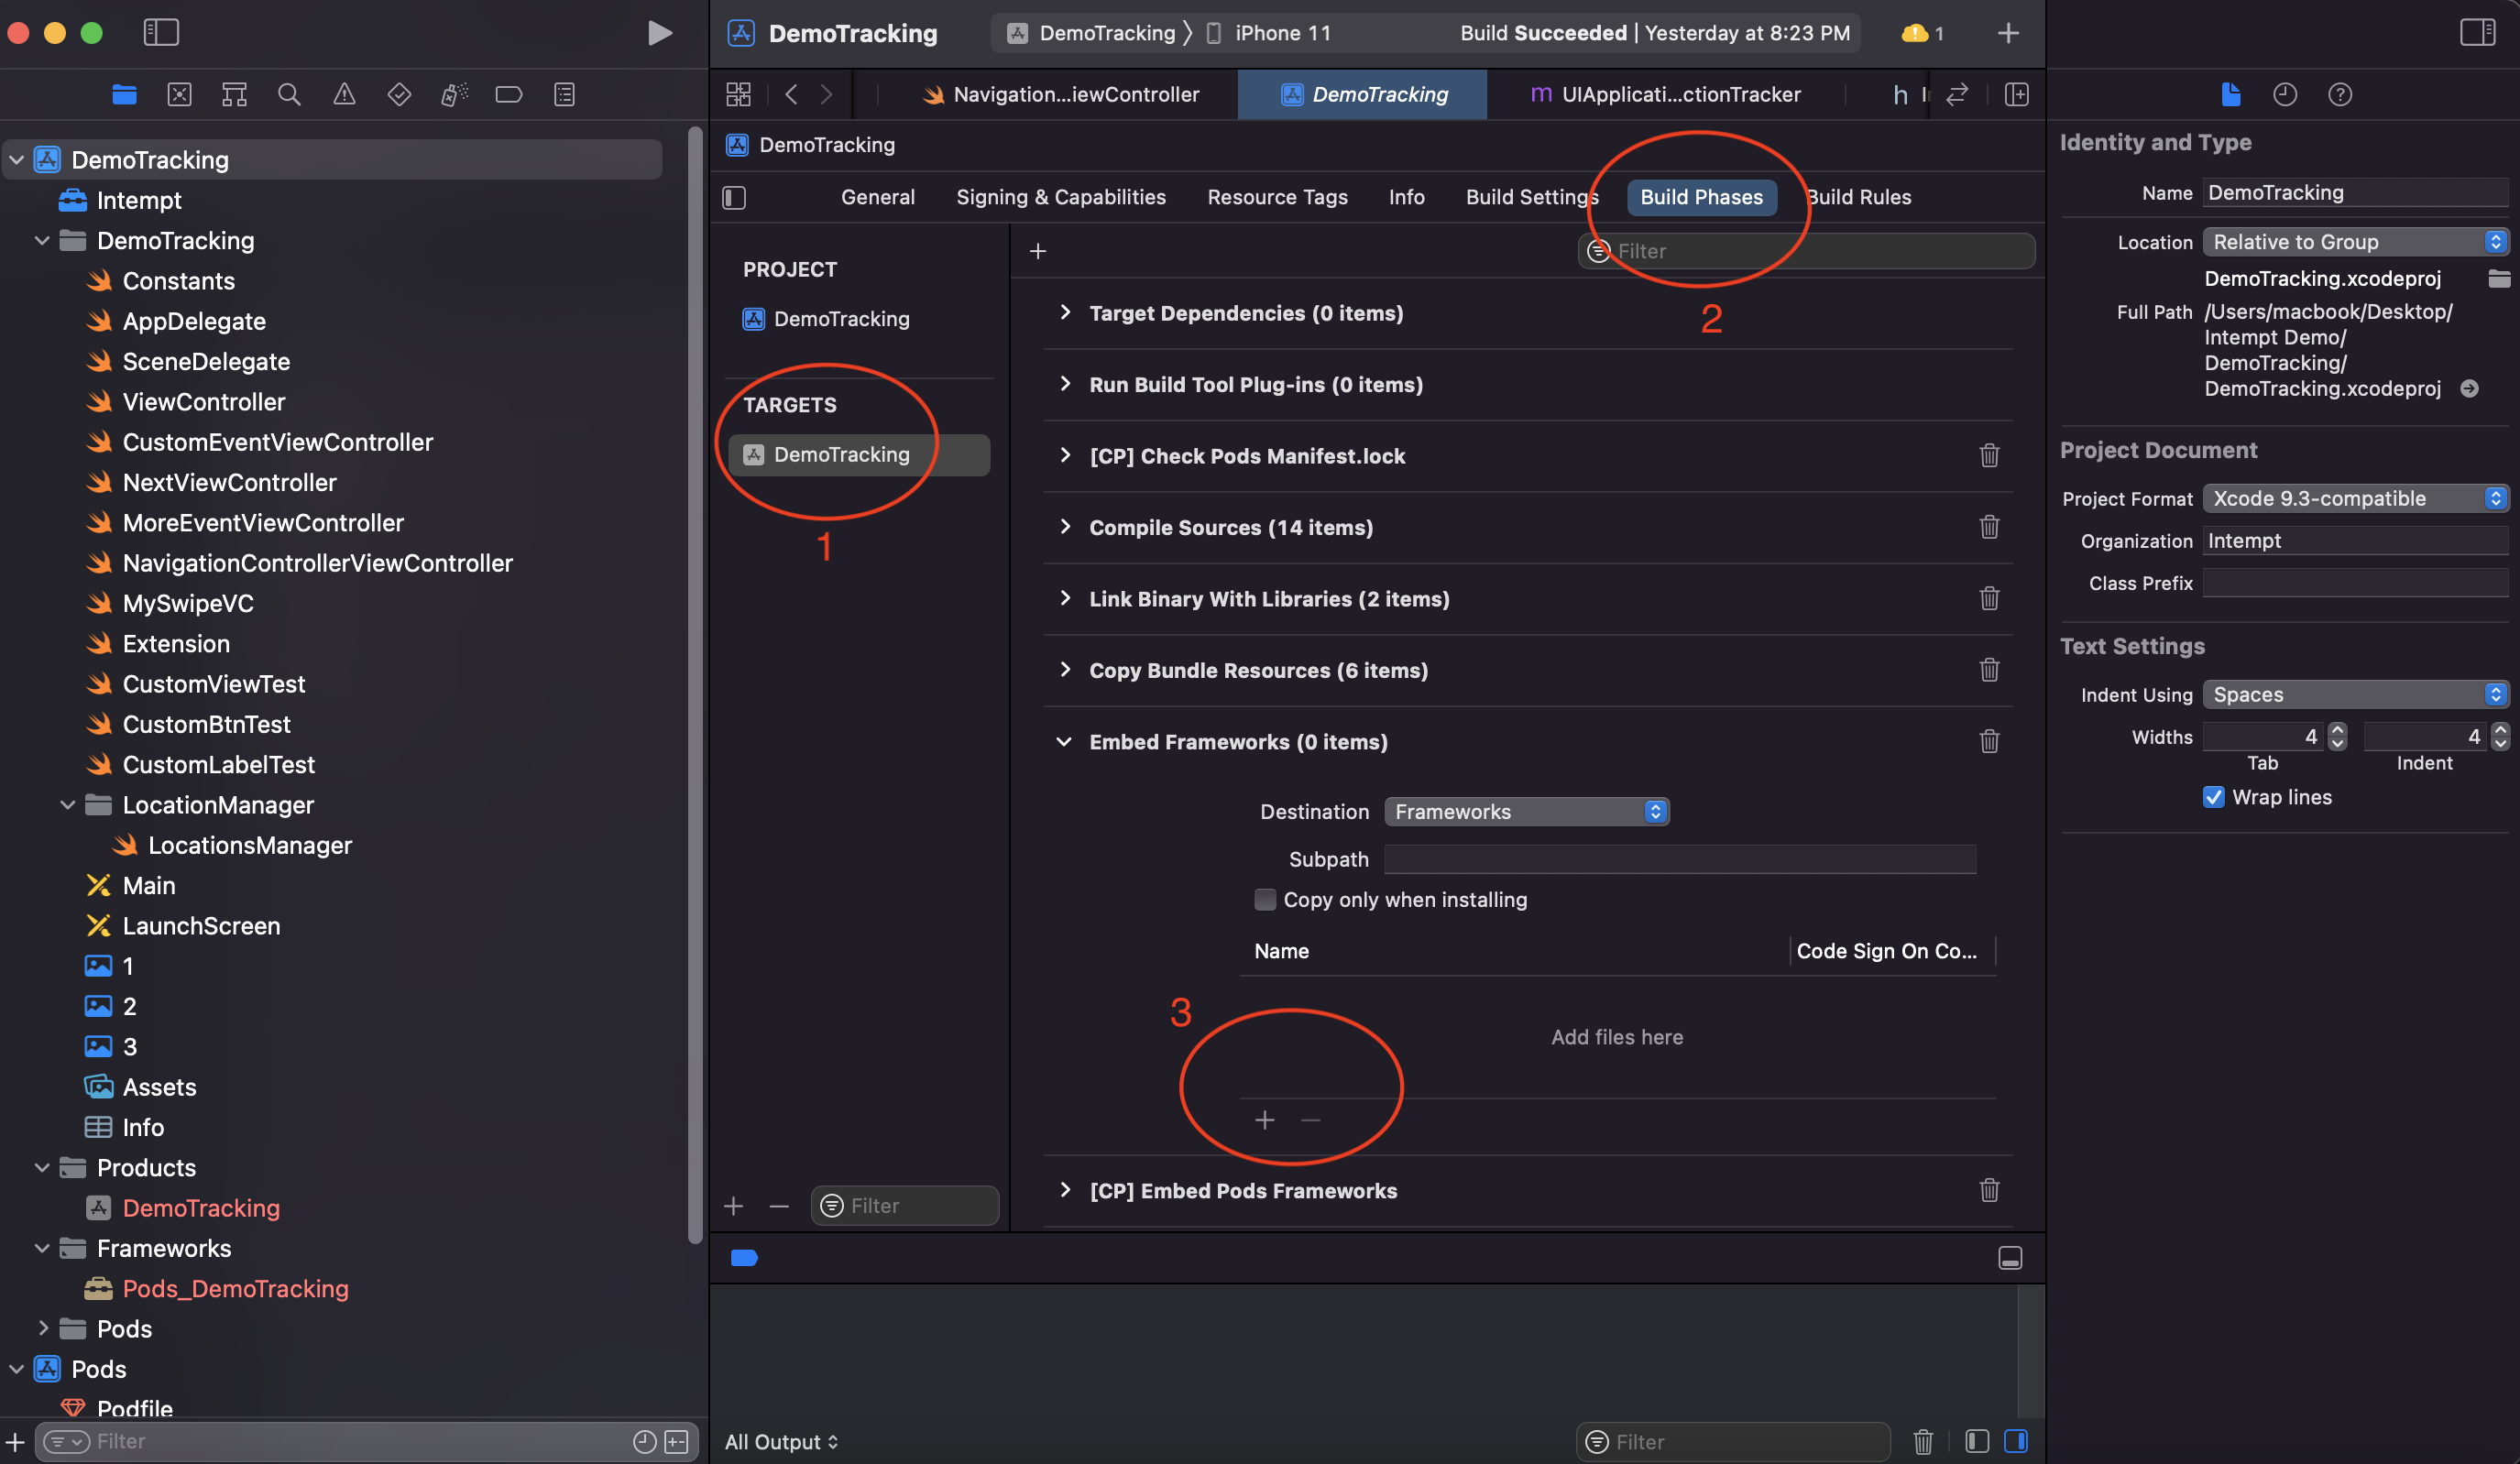The image size is (2520, 1464).
Task: Add editor on right
Action: (2016, 95)
